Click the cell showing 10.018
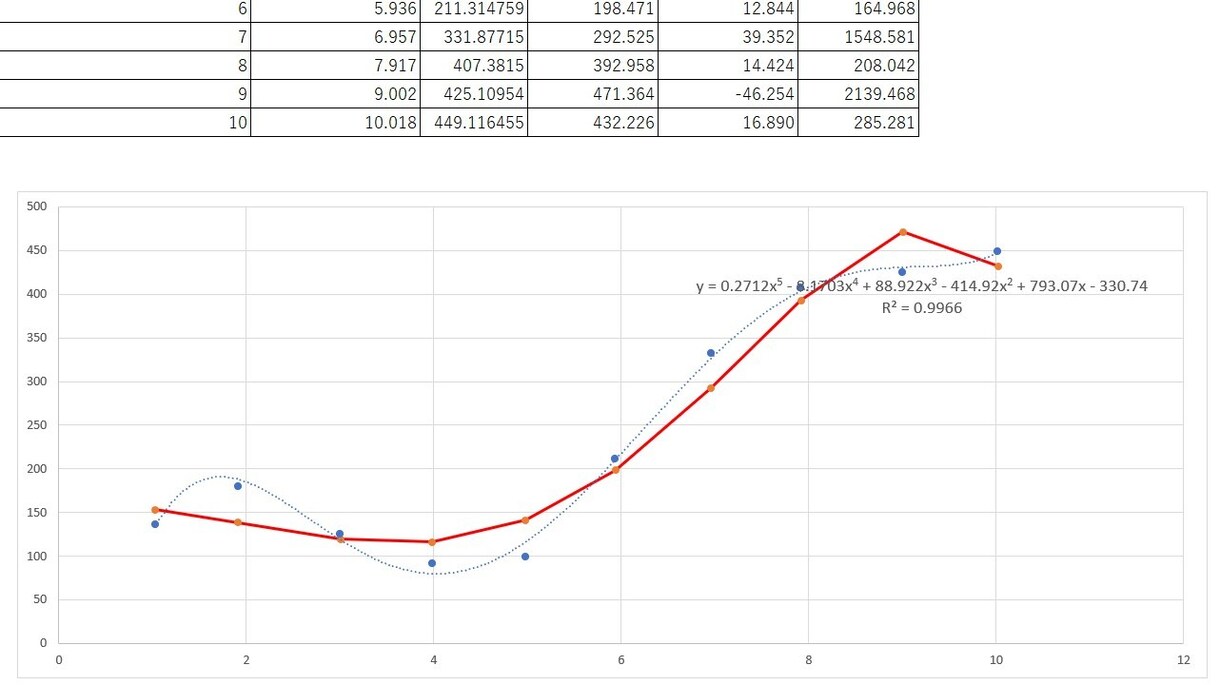Screen dimensions: 1220x685 coord(335,122)
